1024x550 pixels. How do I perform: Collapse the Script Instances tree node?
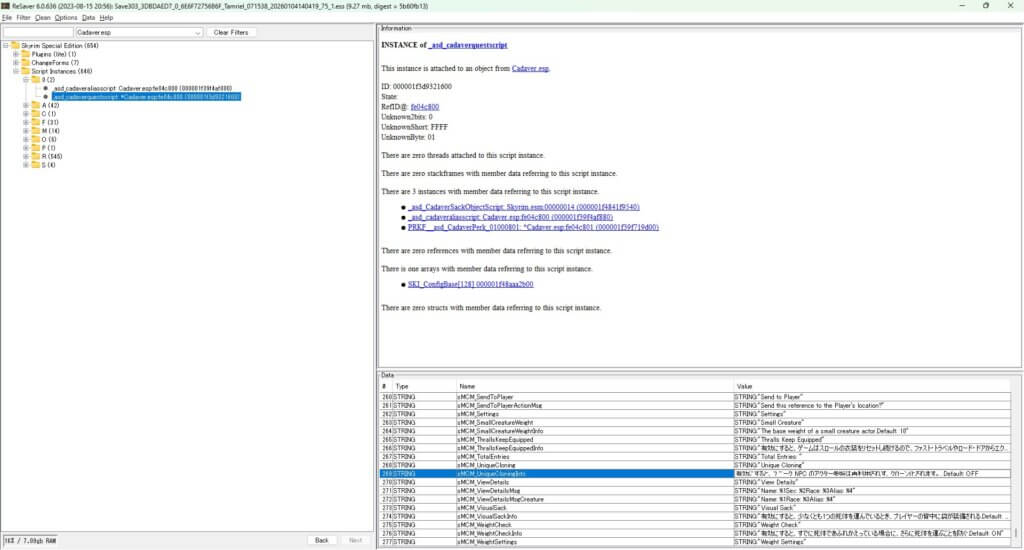pyautogui.click(x=16, y=71)
